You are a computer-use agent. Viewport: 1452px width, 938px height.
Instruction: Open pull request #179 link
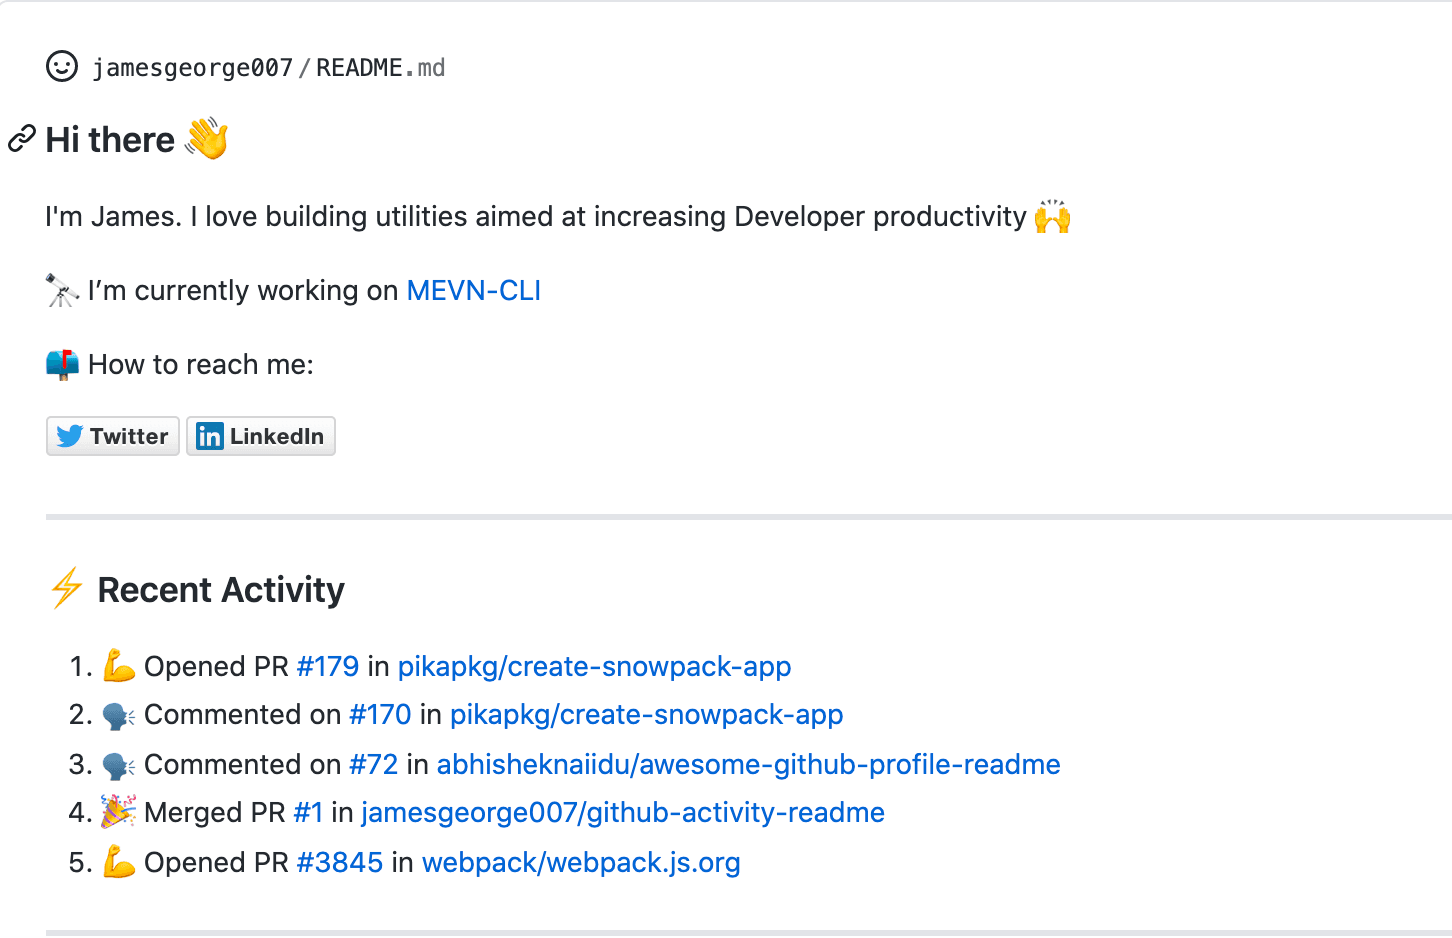[x=327, y=667]
